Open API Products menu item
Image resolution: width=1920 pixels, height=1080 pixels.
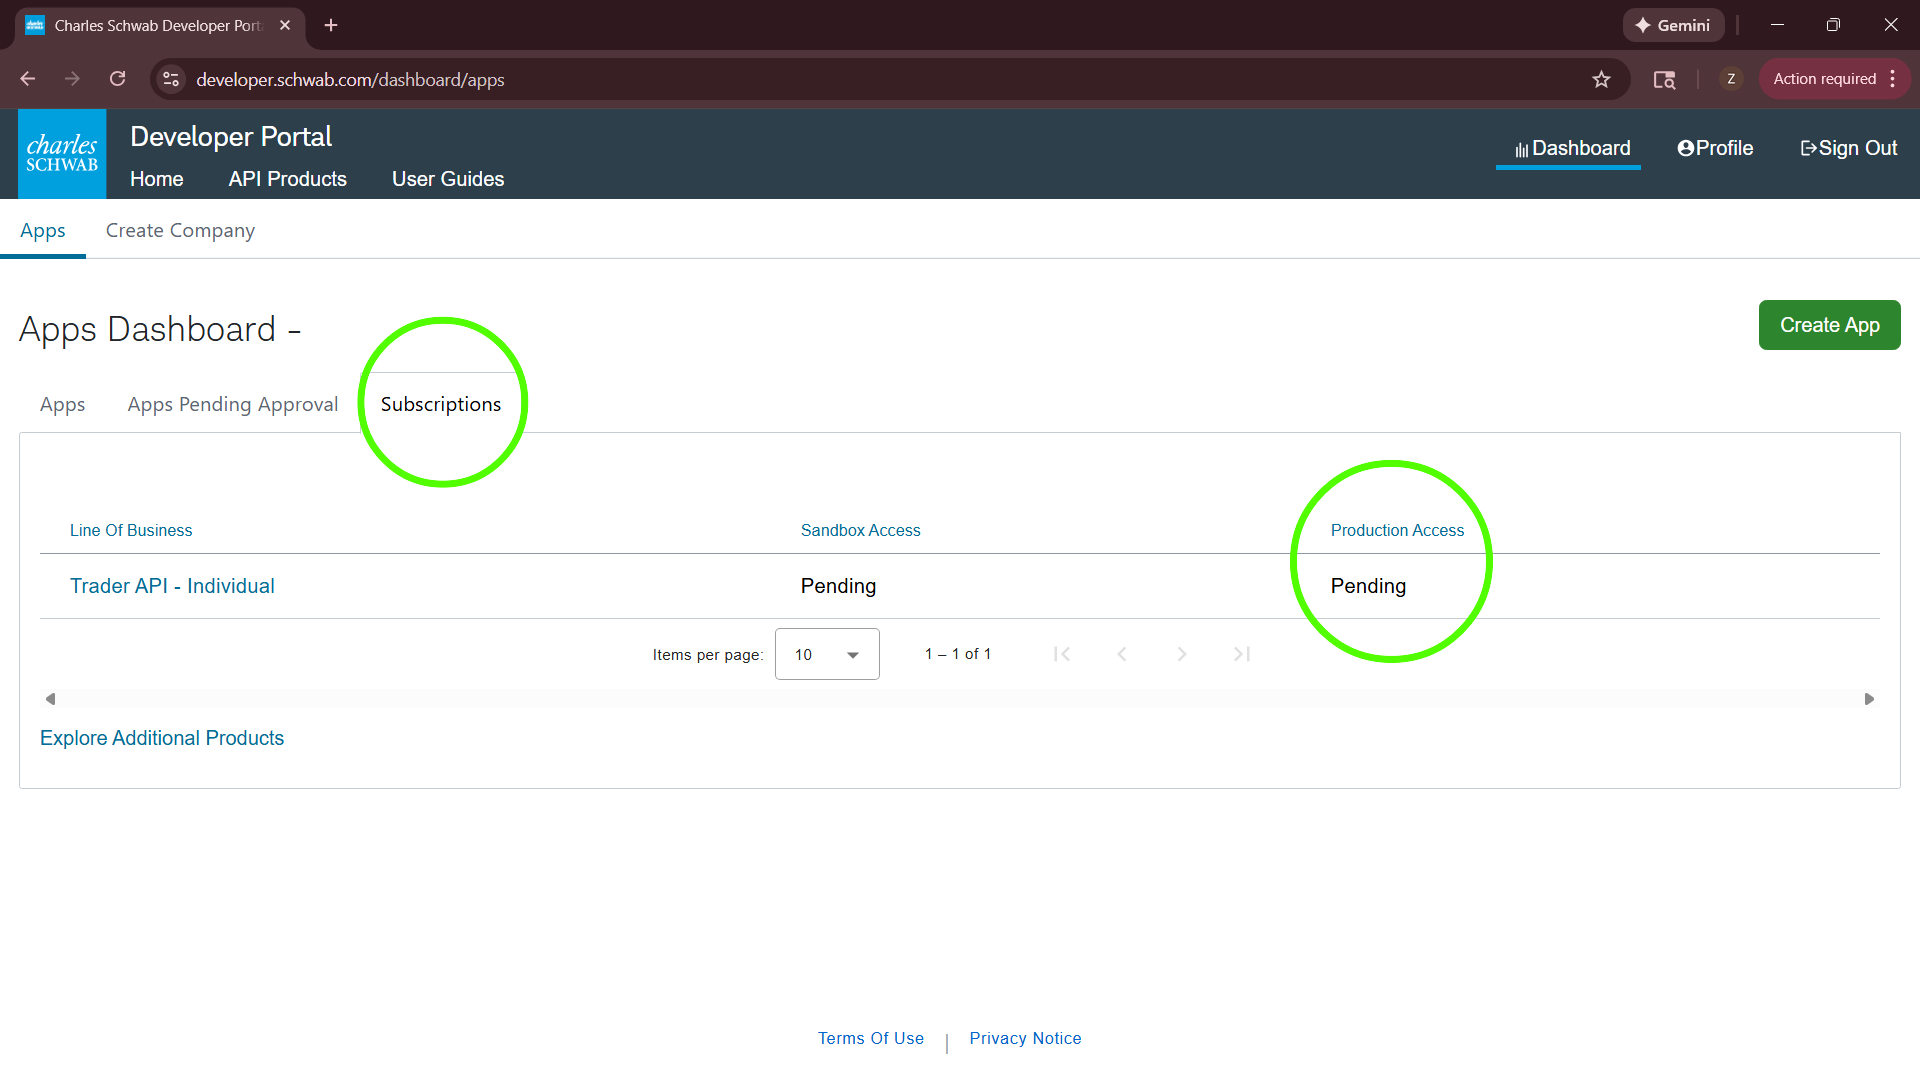point(287,179)
